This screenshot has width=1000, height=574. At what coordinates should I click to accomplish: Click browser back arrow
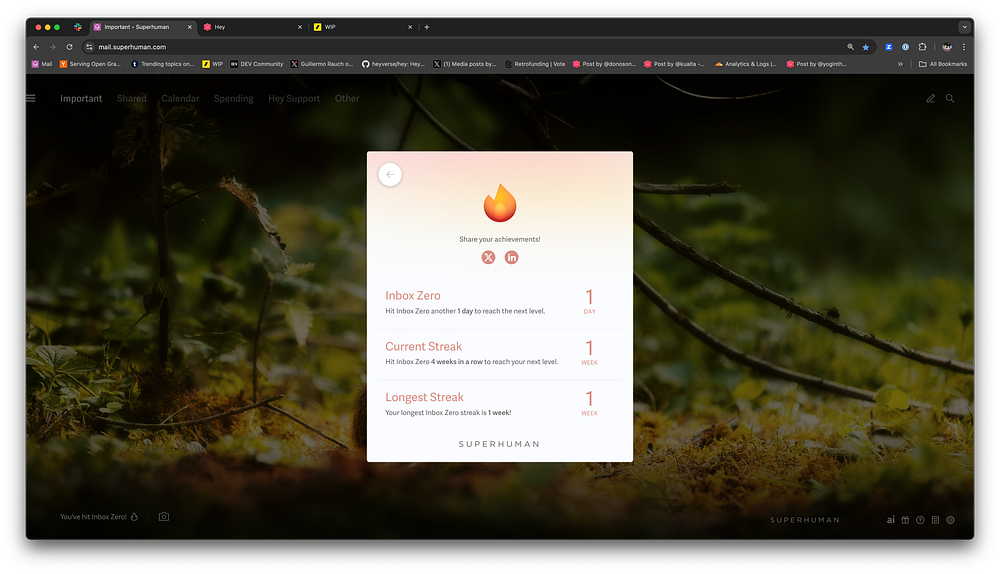click(36, 47)
